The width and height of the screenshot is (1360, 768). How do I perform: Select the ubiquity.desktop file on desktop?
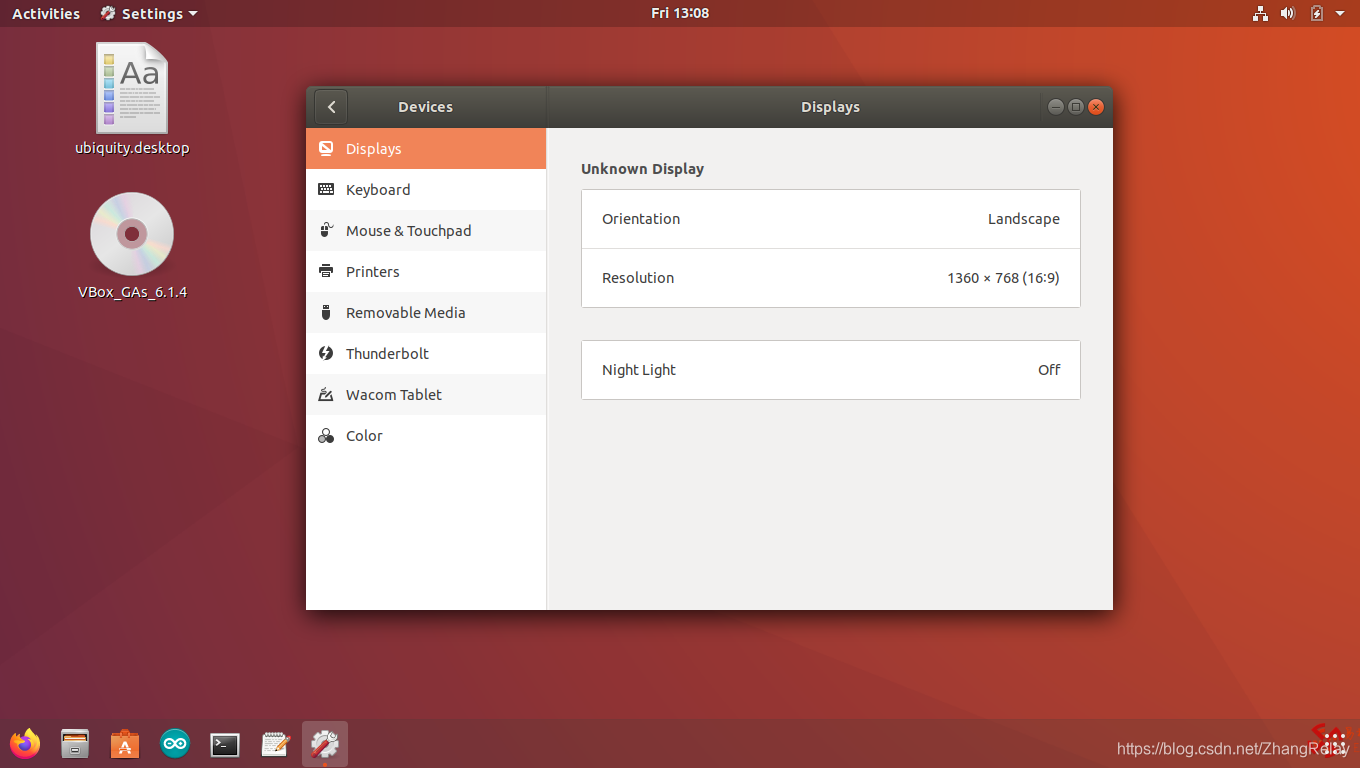[x=132, y=99]
